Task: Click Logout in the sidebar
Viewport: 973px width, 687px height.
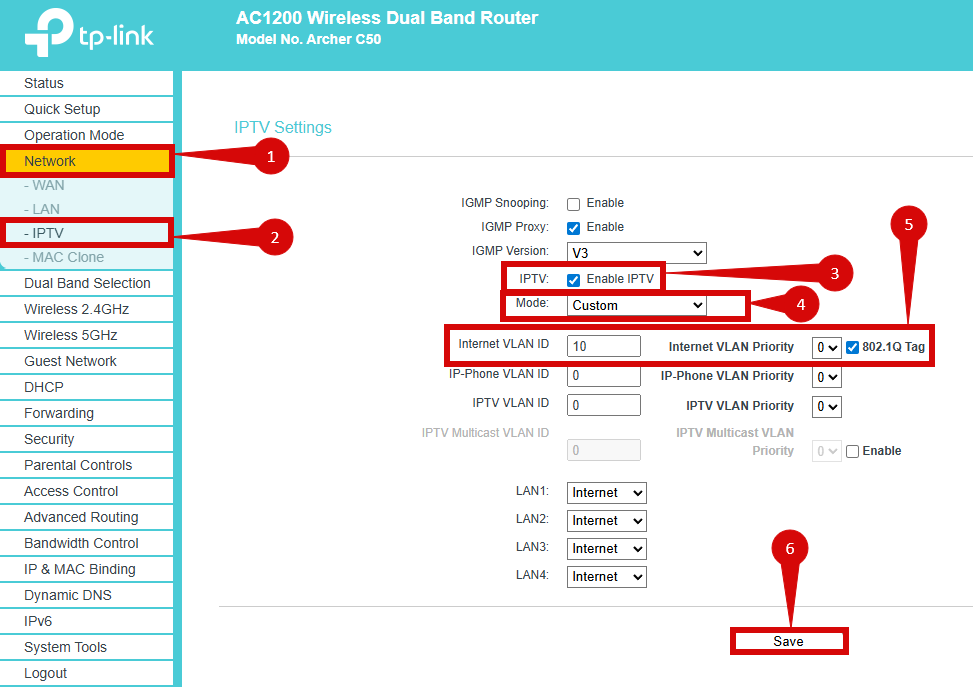Action: (x=46, y=673)
